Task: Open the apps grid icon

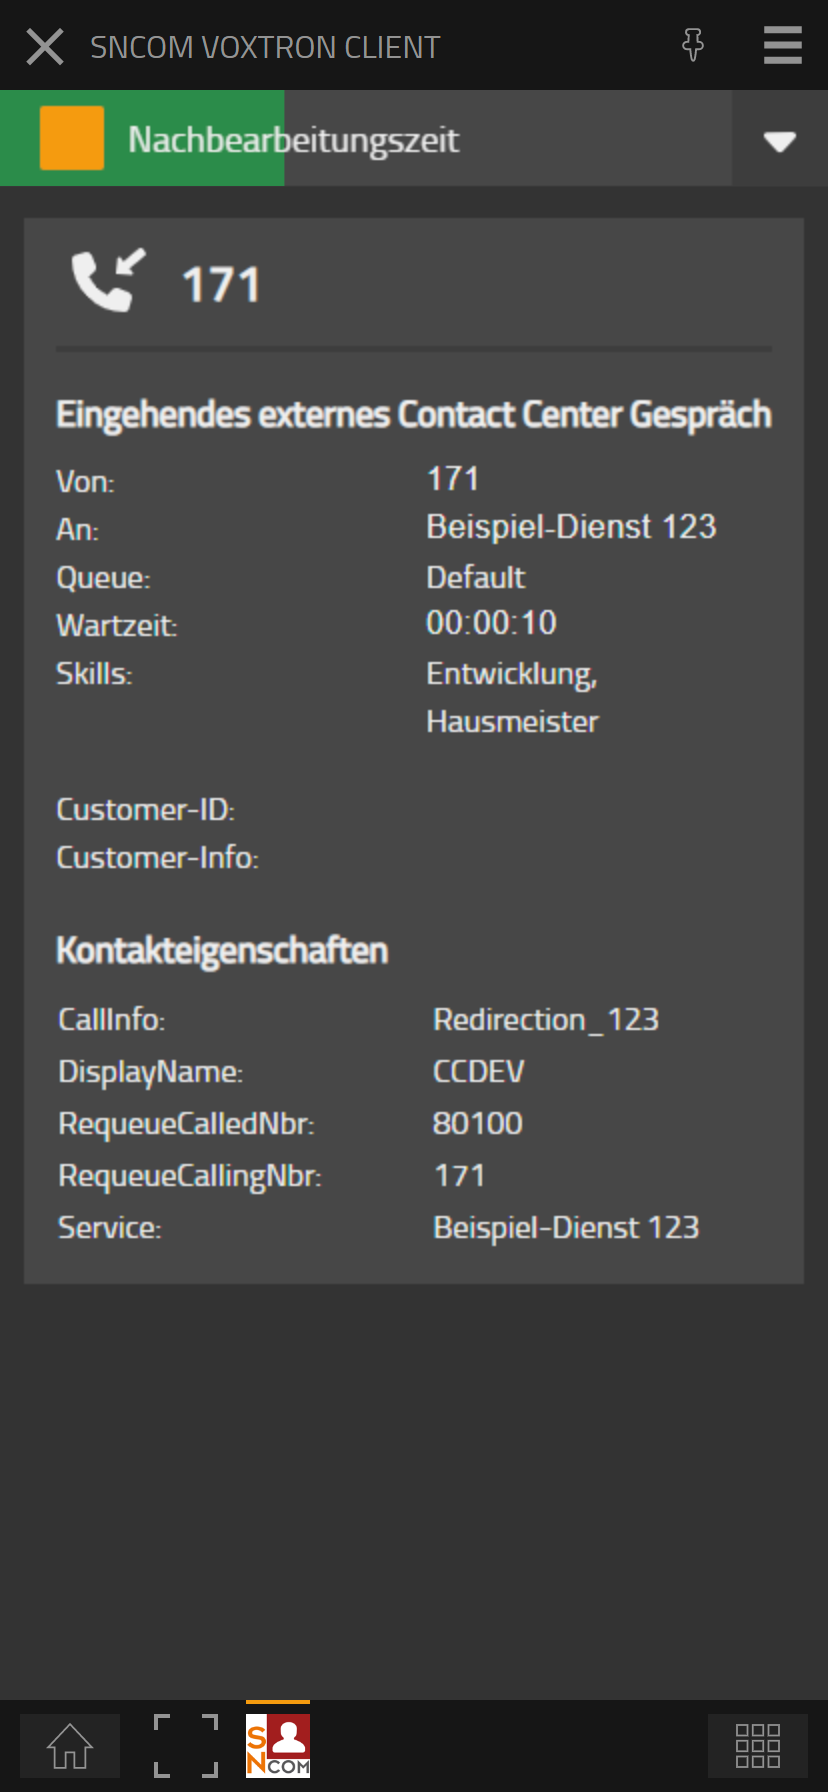Action: 757,1746
